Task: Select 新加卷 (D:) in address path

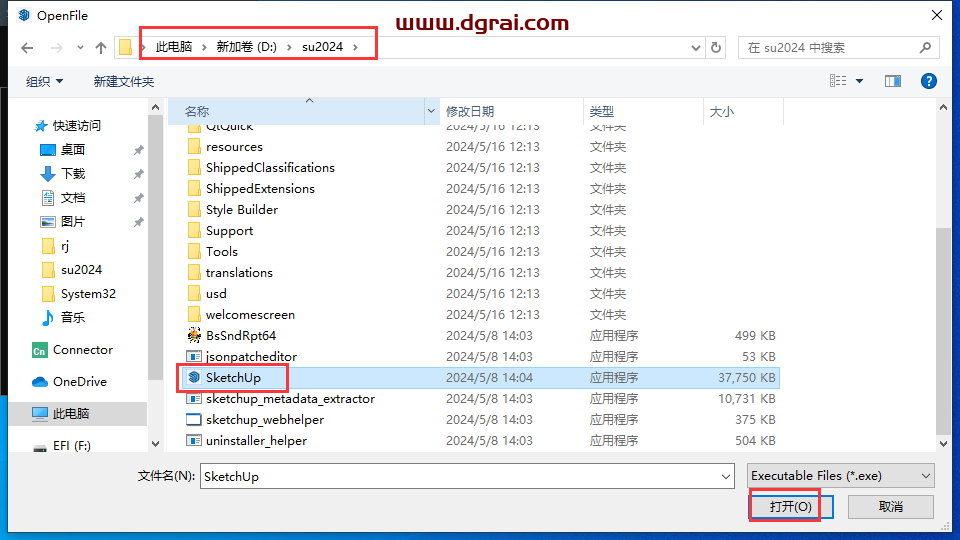Action: tap(247, 47)
